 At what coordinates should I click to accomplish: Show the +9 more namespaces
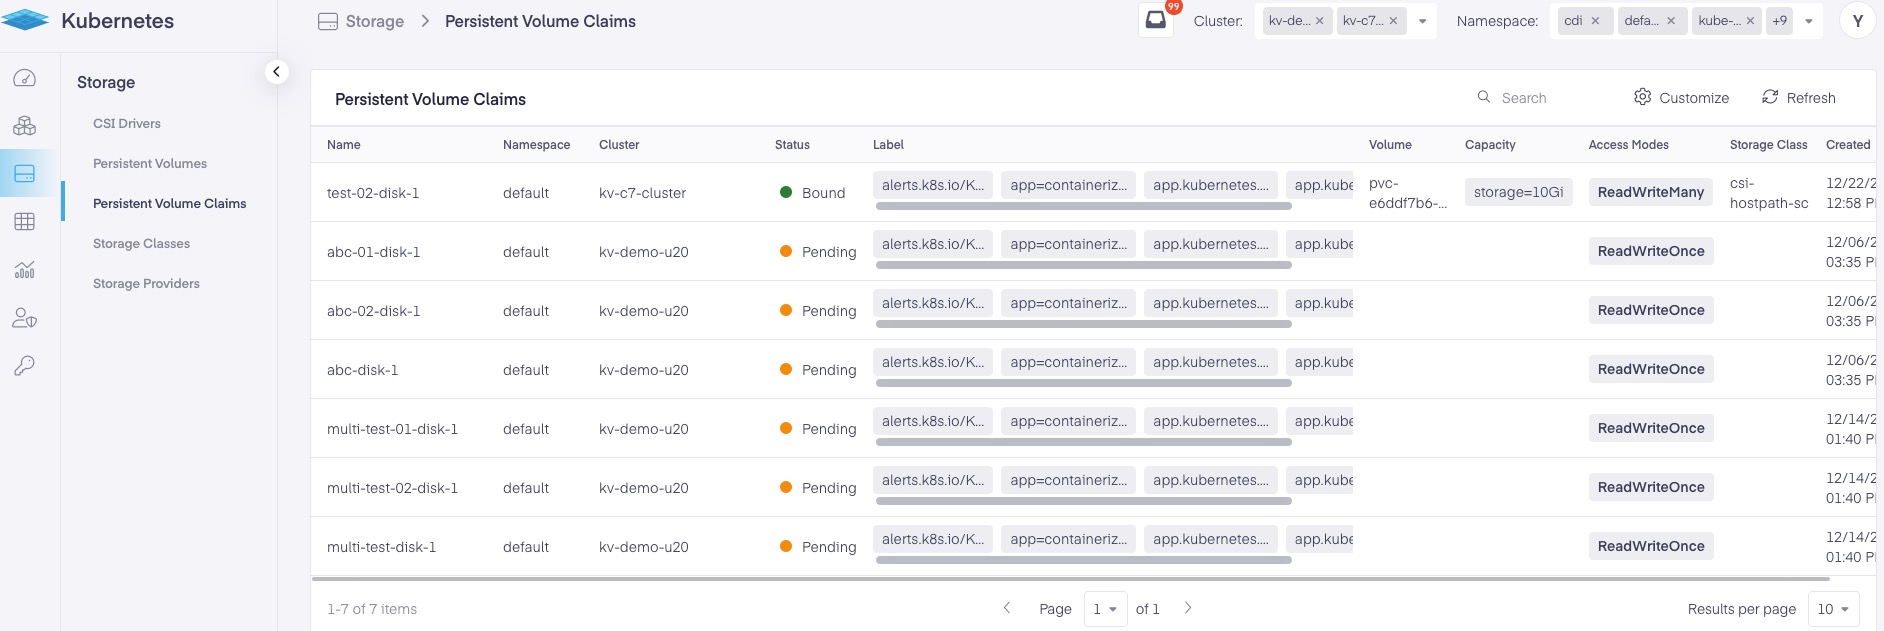(x=1779, y=21)
